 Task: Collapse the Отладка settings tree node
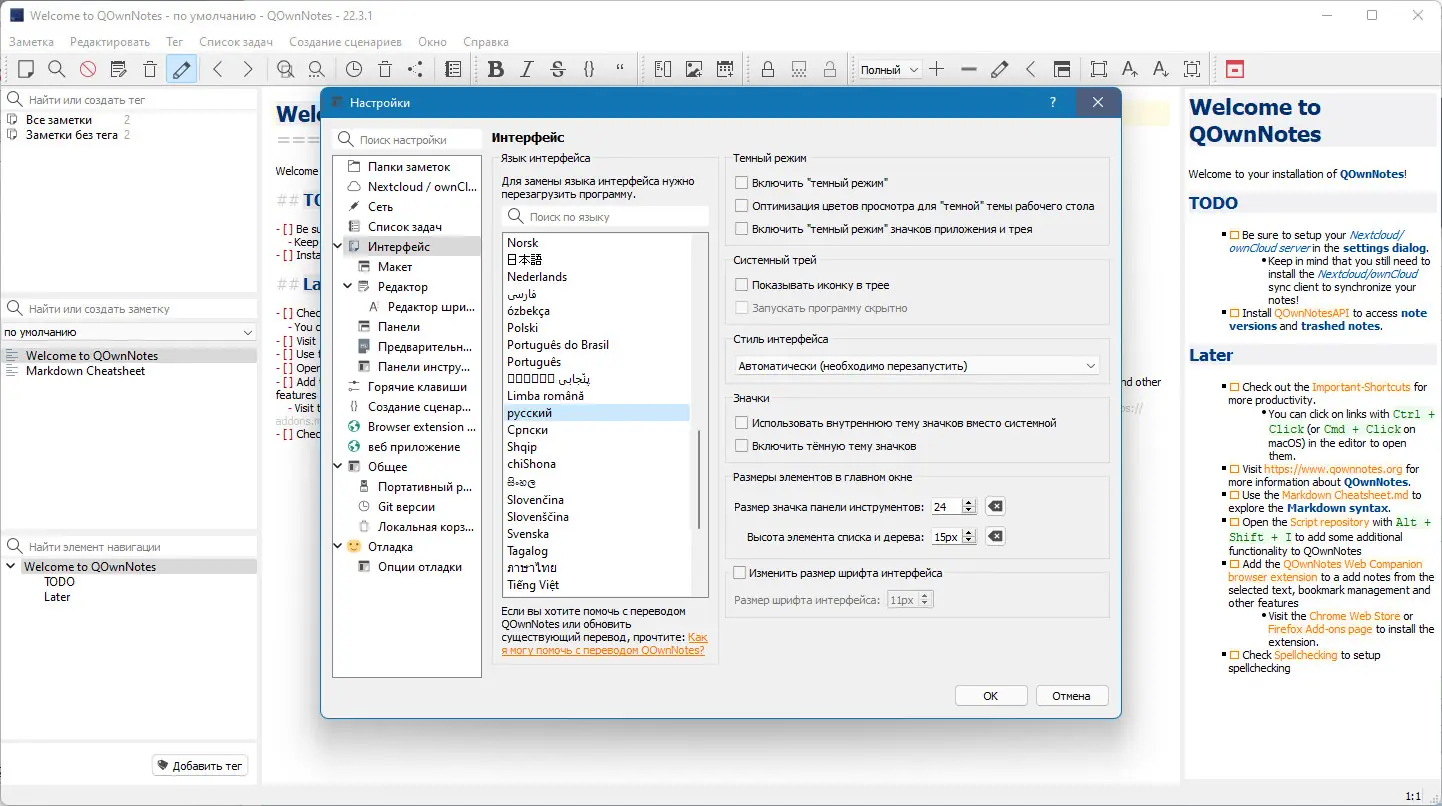[339, 547]
